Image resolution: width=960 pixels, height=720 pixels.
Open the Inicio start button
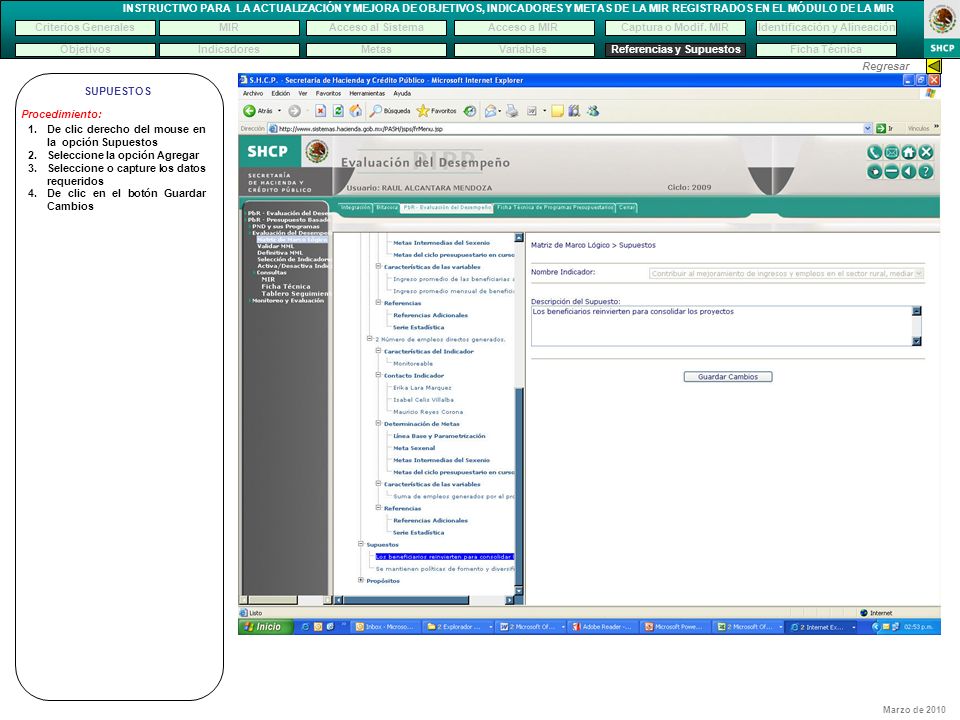pyautogui.click(x=264, y=627)
